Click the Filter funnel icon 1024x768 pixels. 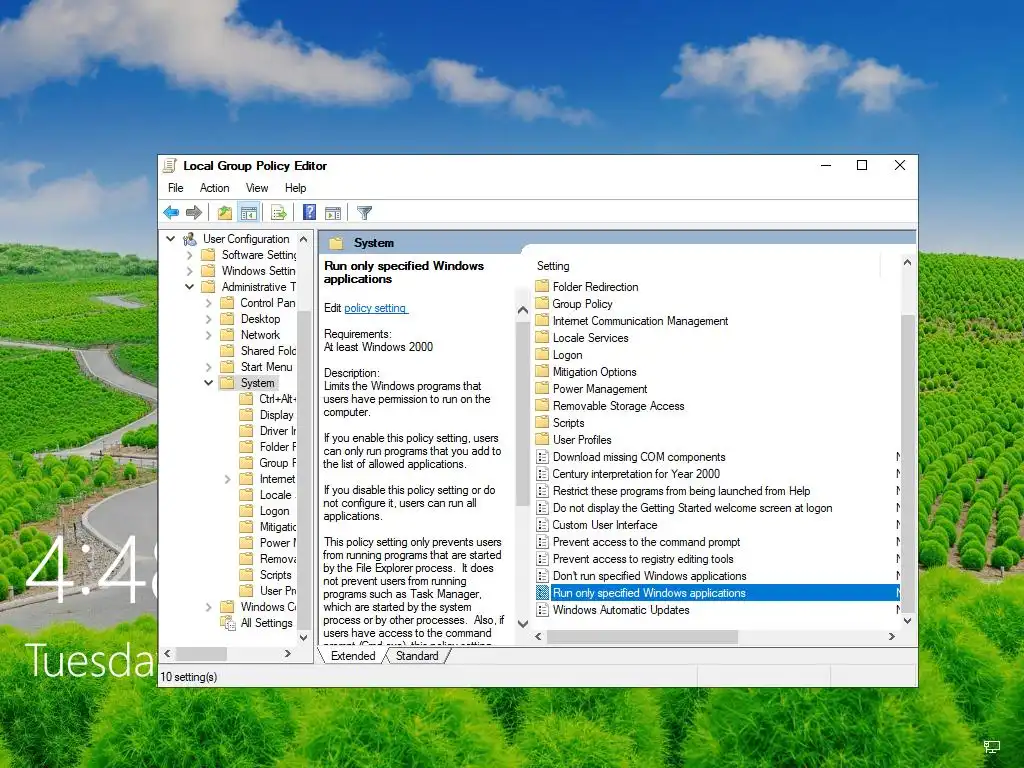tap(364, 212)
